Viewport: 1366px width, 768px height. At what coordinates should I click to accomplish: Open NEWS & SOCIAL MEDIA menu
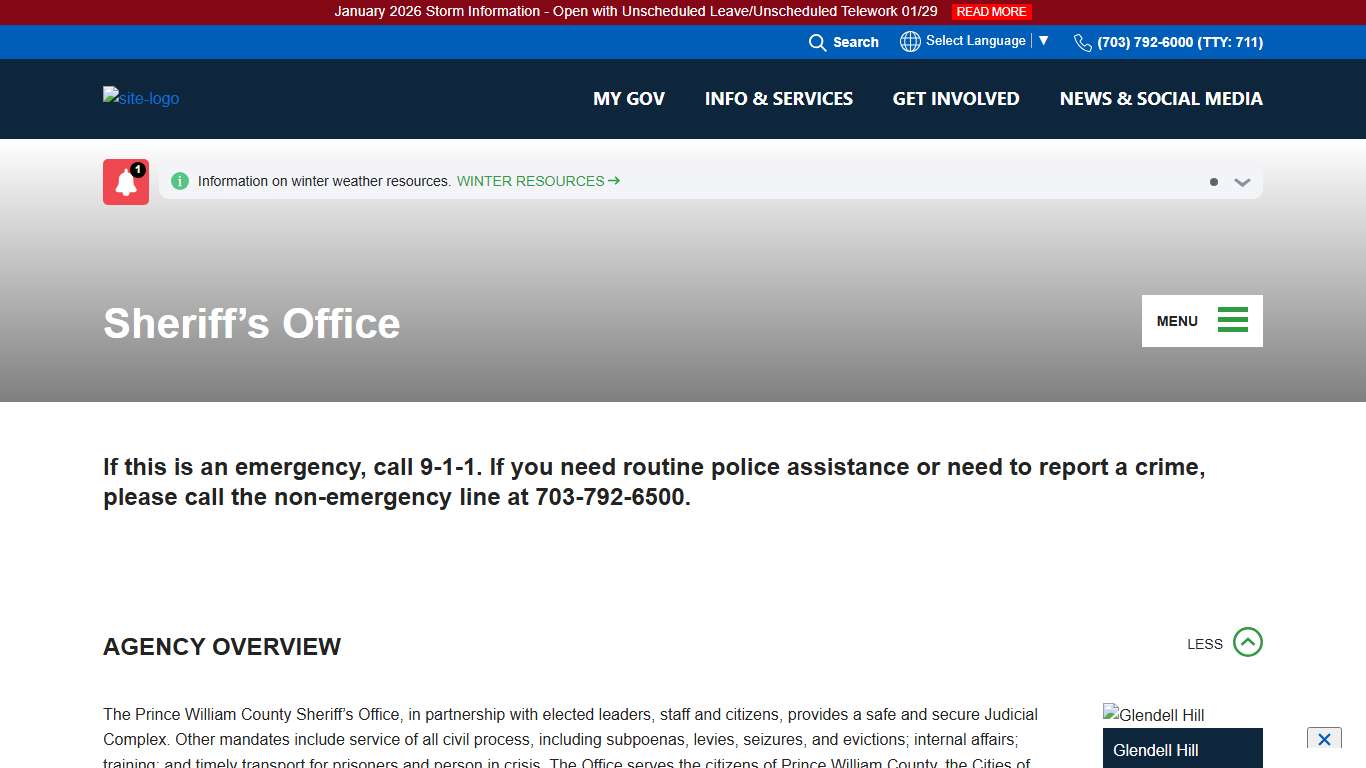1160,98
